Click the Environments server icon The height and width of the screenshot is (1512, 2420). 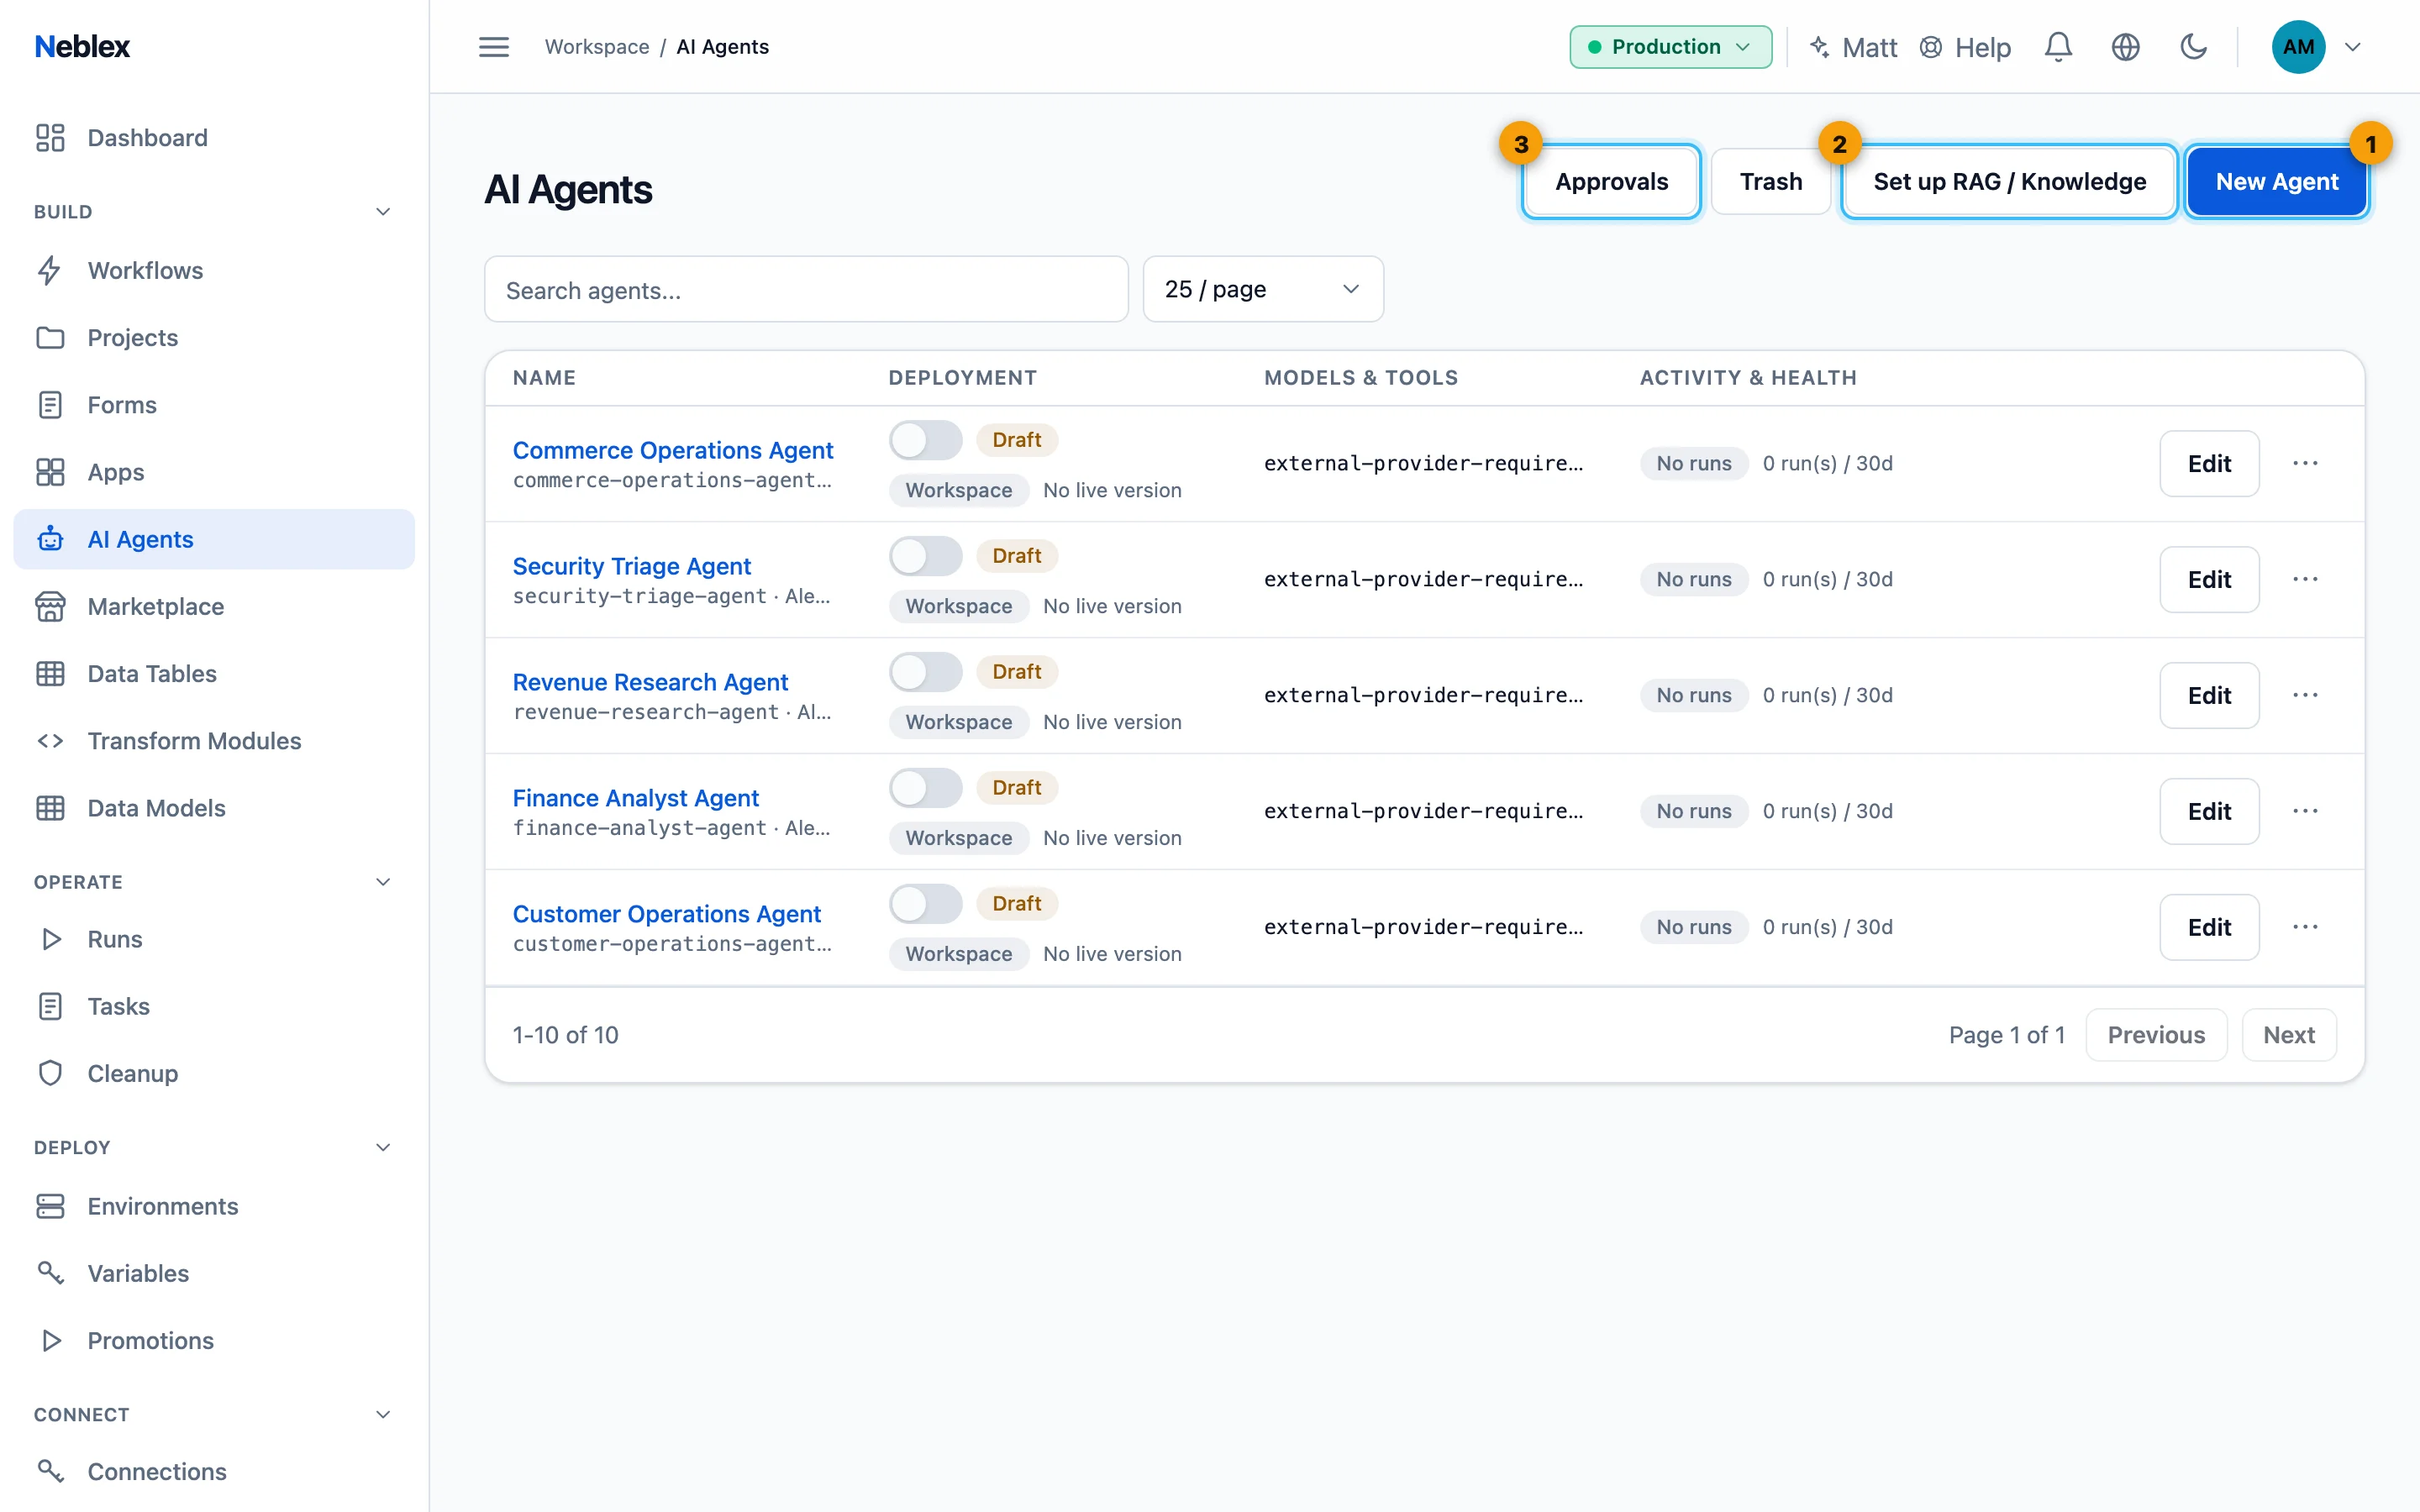(50, 1207)
